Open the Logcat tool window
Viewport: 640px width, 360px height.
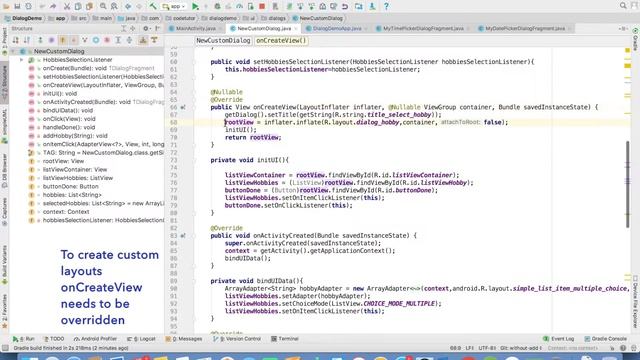(141, 339)
